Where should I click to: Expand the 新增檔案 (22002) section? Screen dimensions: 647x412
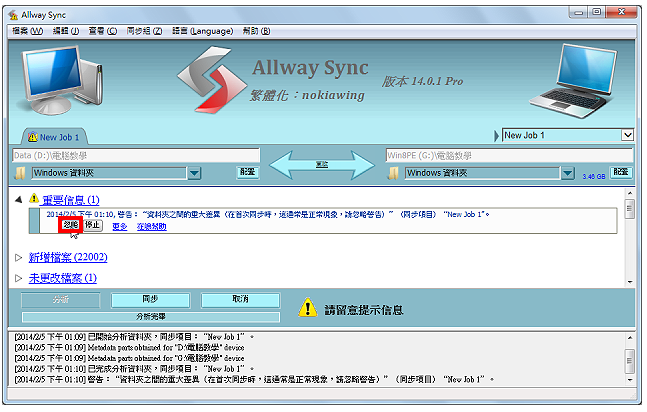pos(19,258)
